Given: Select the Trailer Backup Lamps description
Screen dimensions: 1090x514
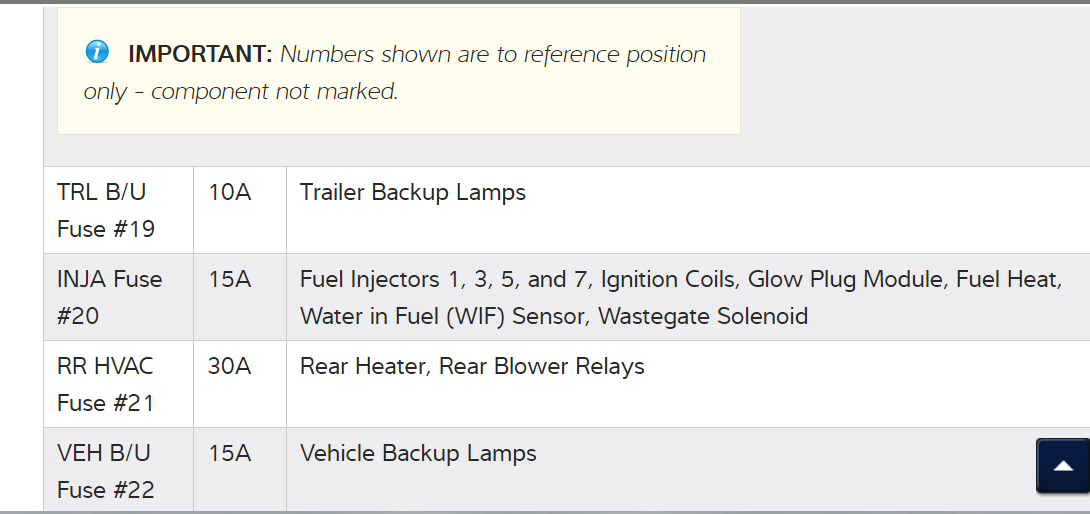Looking at the screenshot, I should coord(413,193).
